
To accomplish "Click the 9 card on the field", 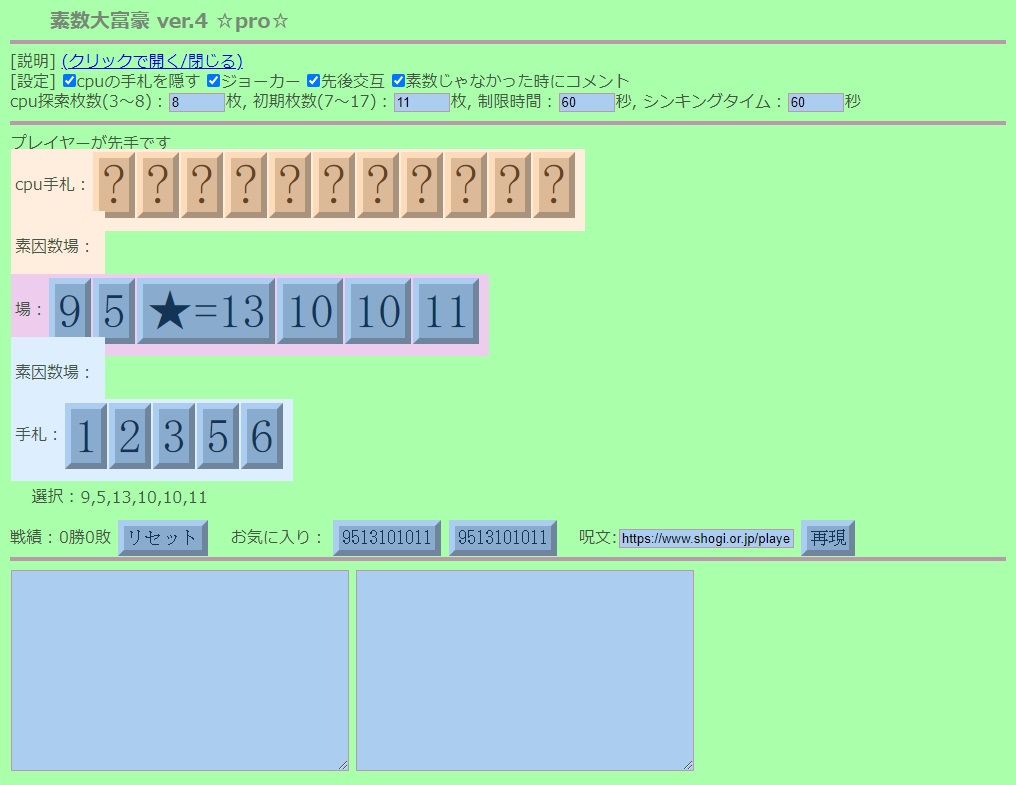I will pyautogui.click(x=70, y=310).
